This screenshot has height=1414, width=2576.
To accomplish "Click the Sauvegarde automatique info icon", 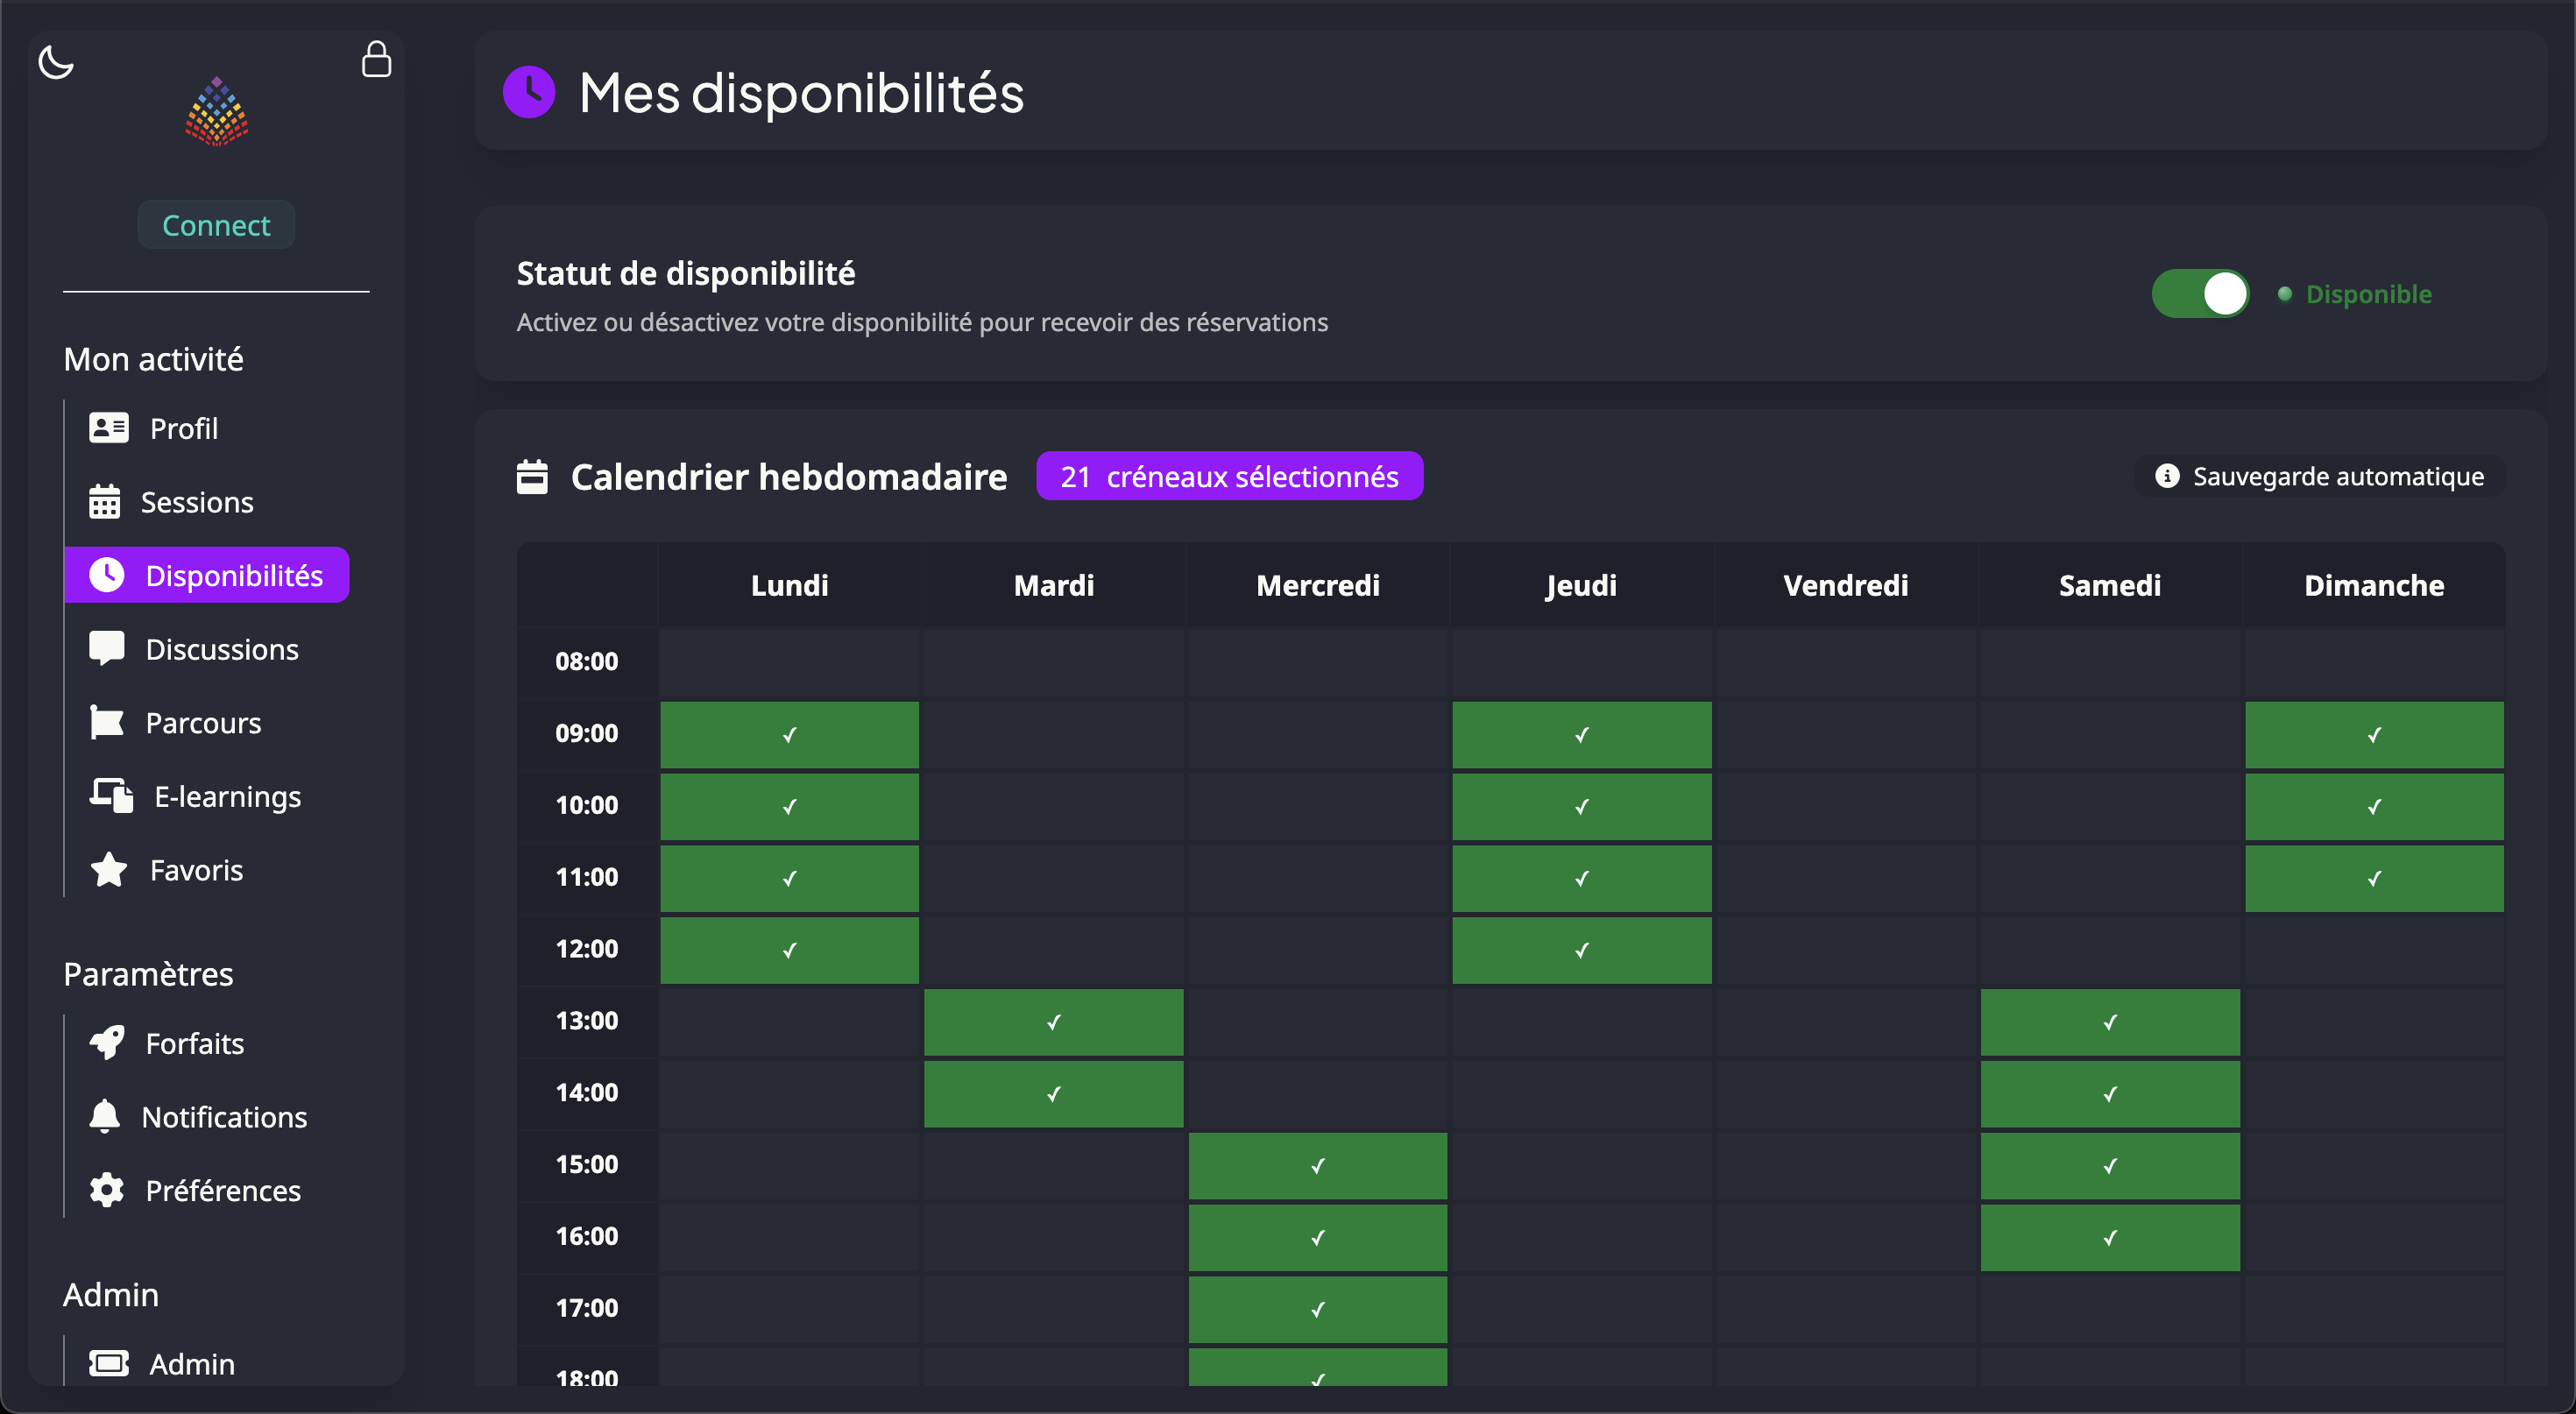I will (x=2167, y=476).
